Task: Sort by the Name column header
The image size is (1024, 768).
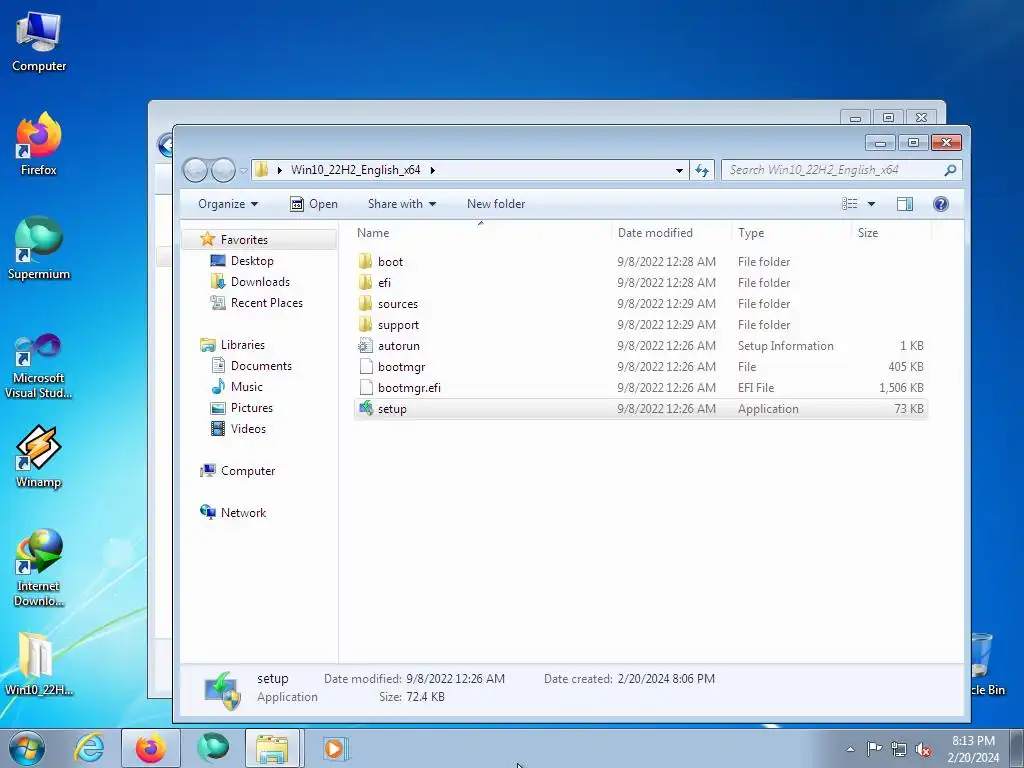Action: click(481, 232)
